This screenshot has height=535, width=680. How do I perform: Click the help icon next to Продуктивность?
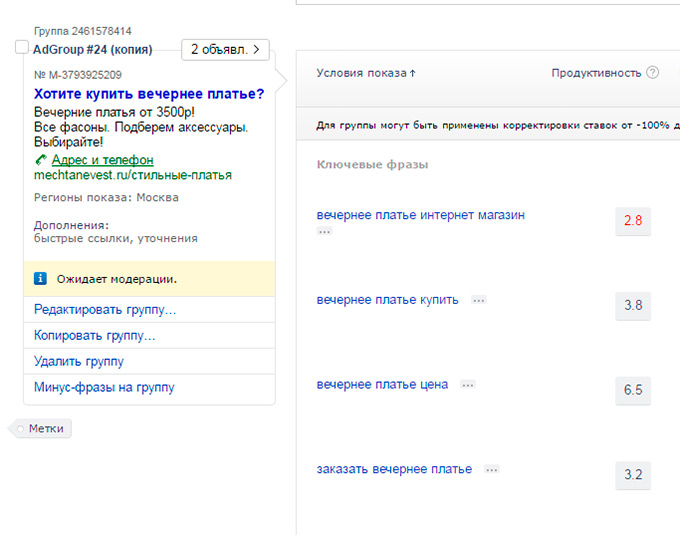coord(653,73)
